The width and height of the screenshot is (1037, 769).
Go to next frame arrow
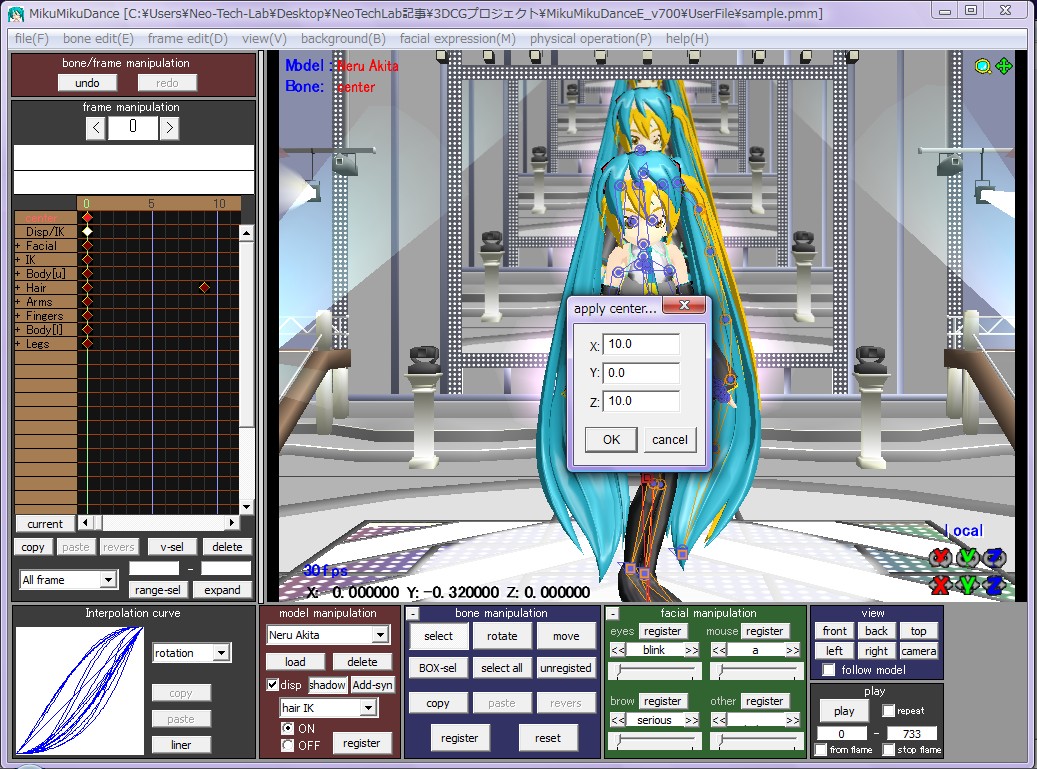pyautogui.click(x=169, y=128)
